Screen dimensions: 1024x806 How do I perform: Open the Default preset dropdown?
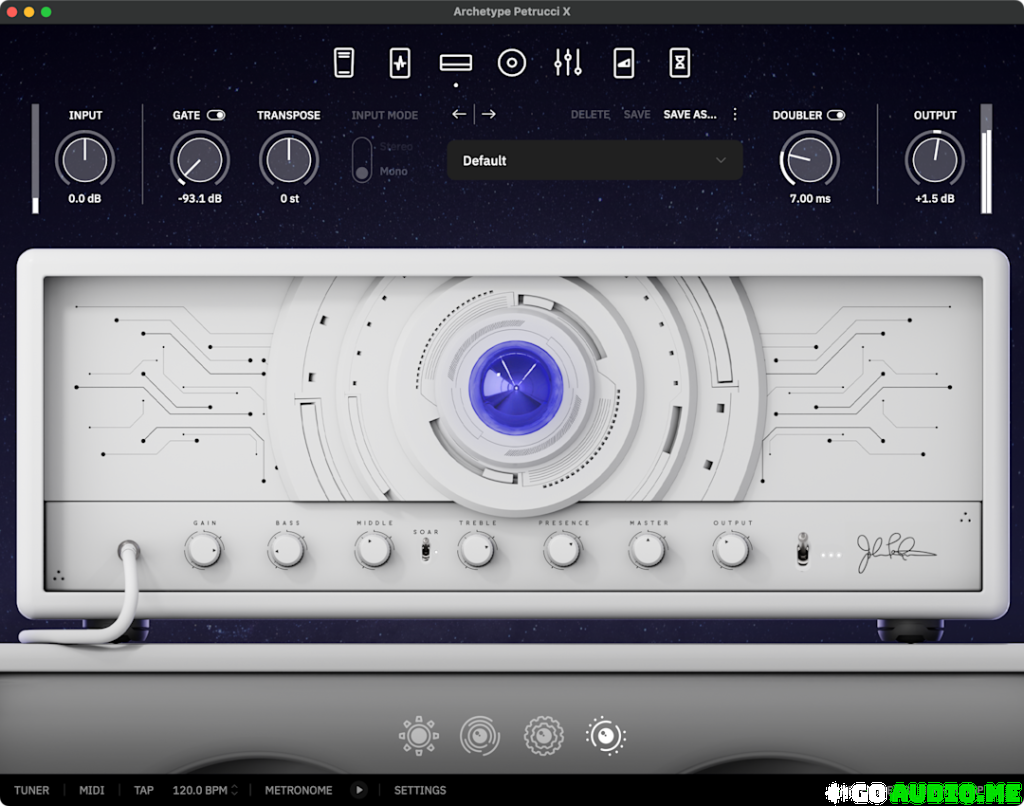coord(594,160)
